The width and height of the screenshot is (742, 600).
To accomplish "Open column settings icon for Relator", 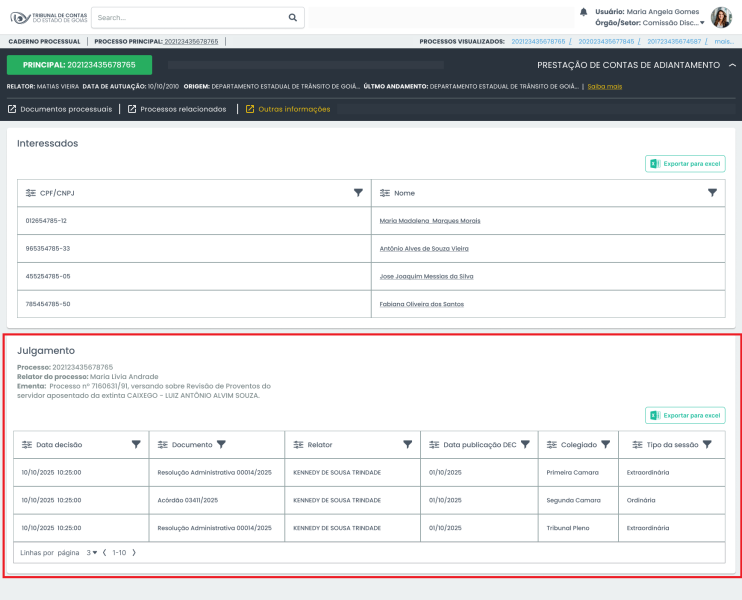I will 297,444.
